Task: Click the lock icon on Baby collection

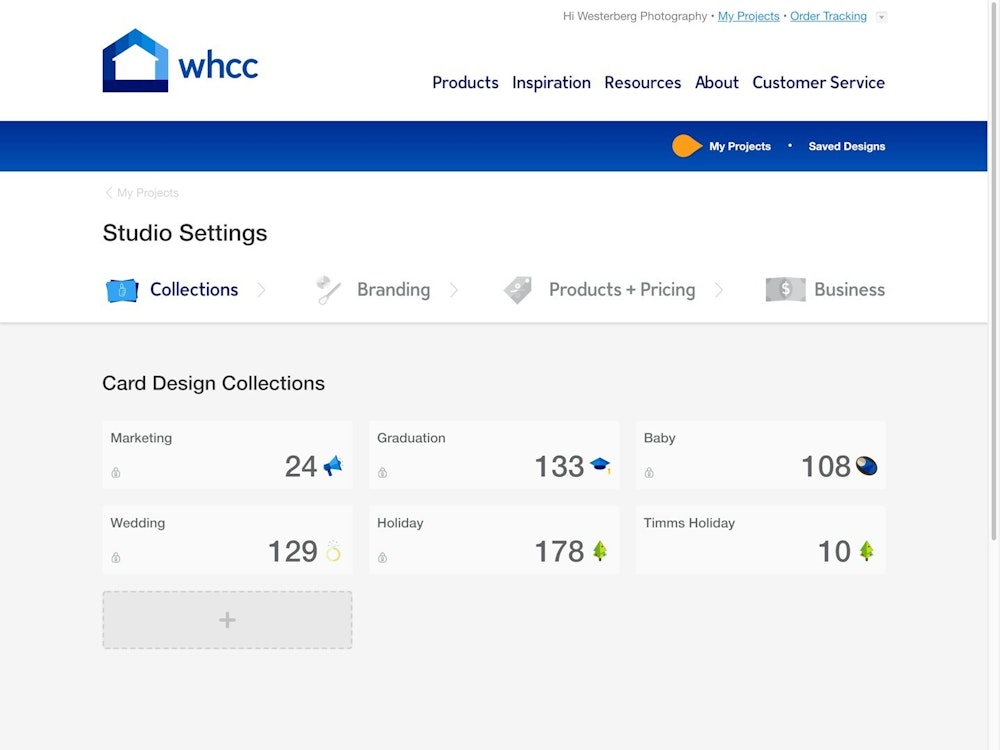Action: coord(649,473)
